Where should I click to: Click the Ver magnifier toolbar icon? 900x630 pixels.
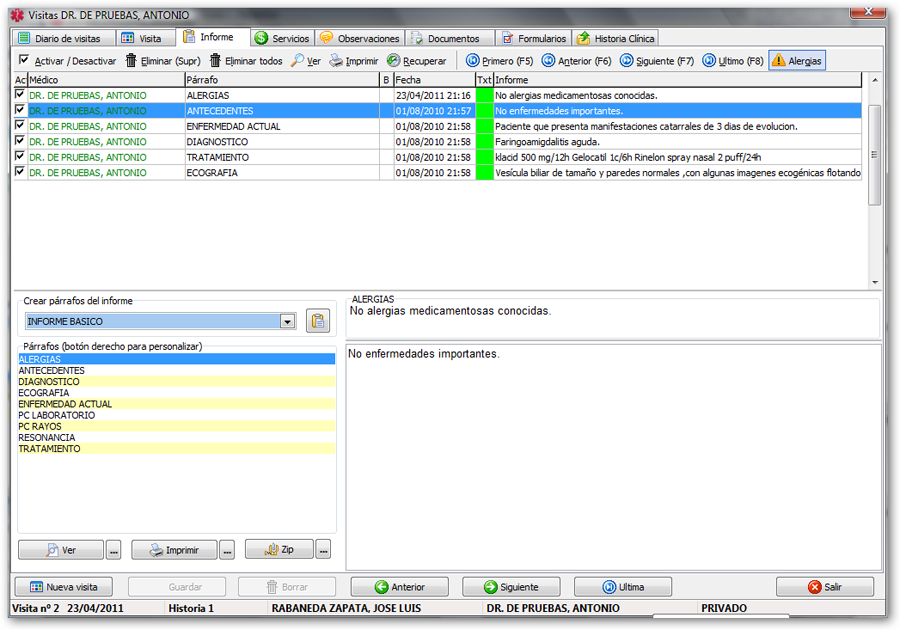[298, 61]
